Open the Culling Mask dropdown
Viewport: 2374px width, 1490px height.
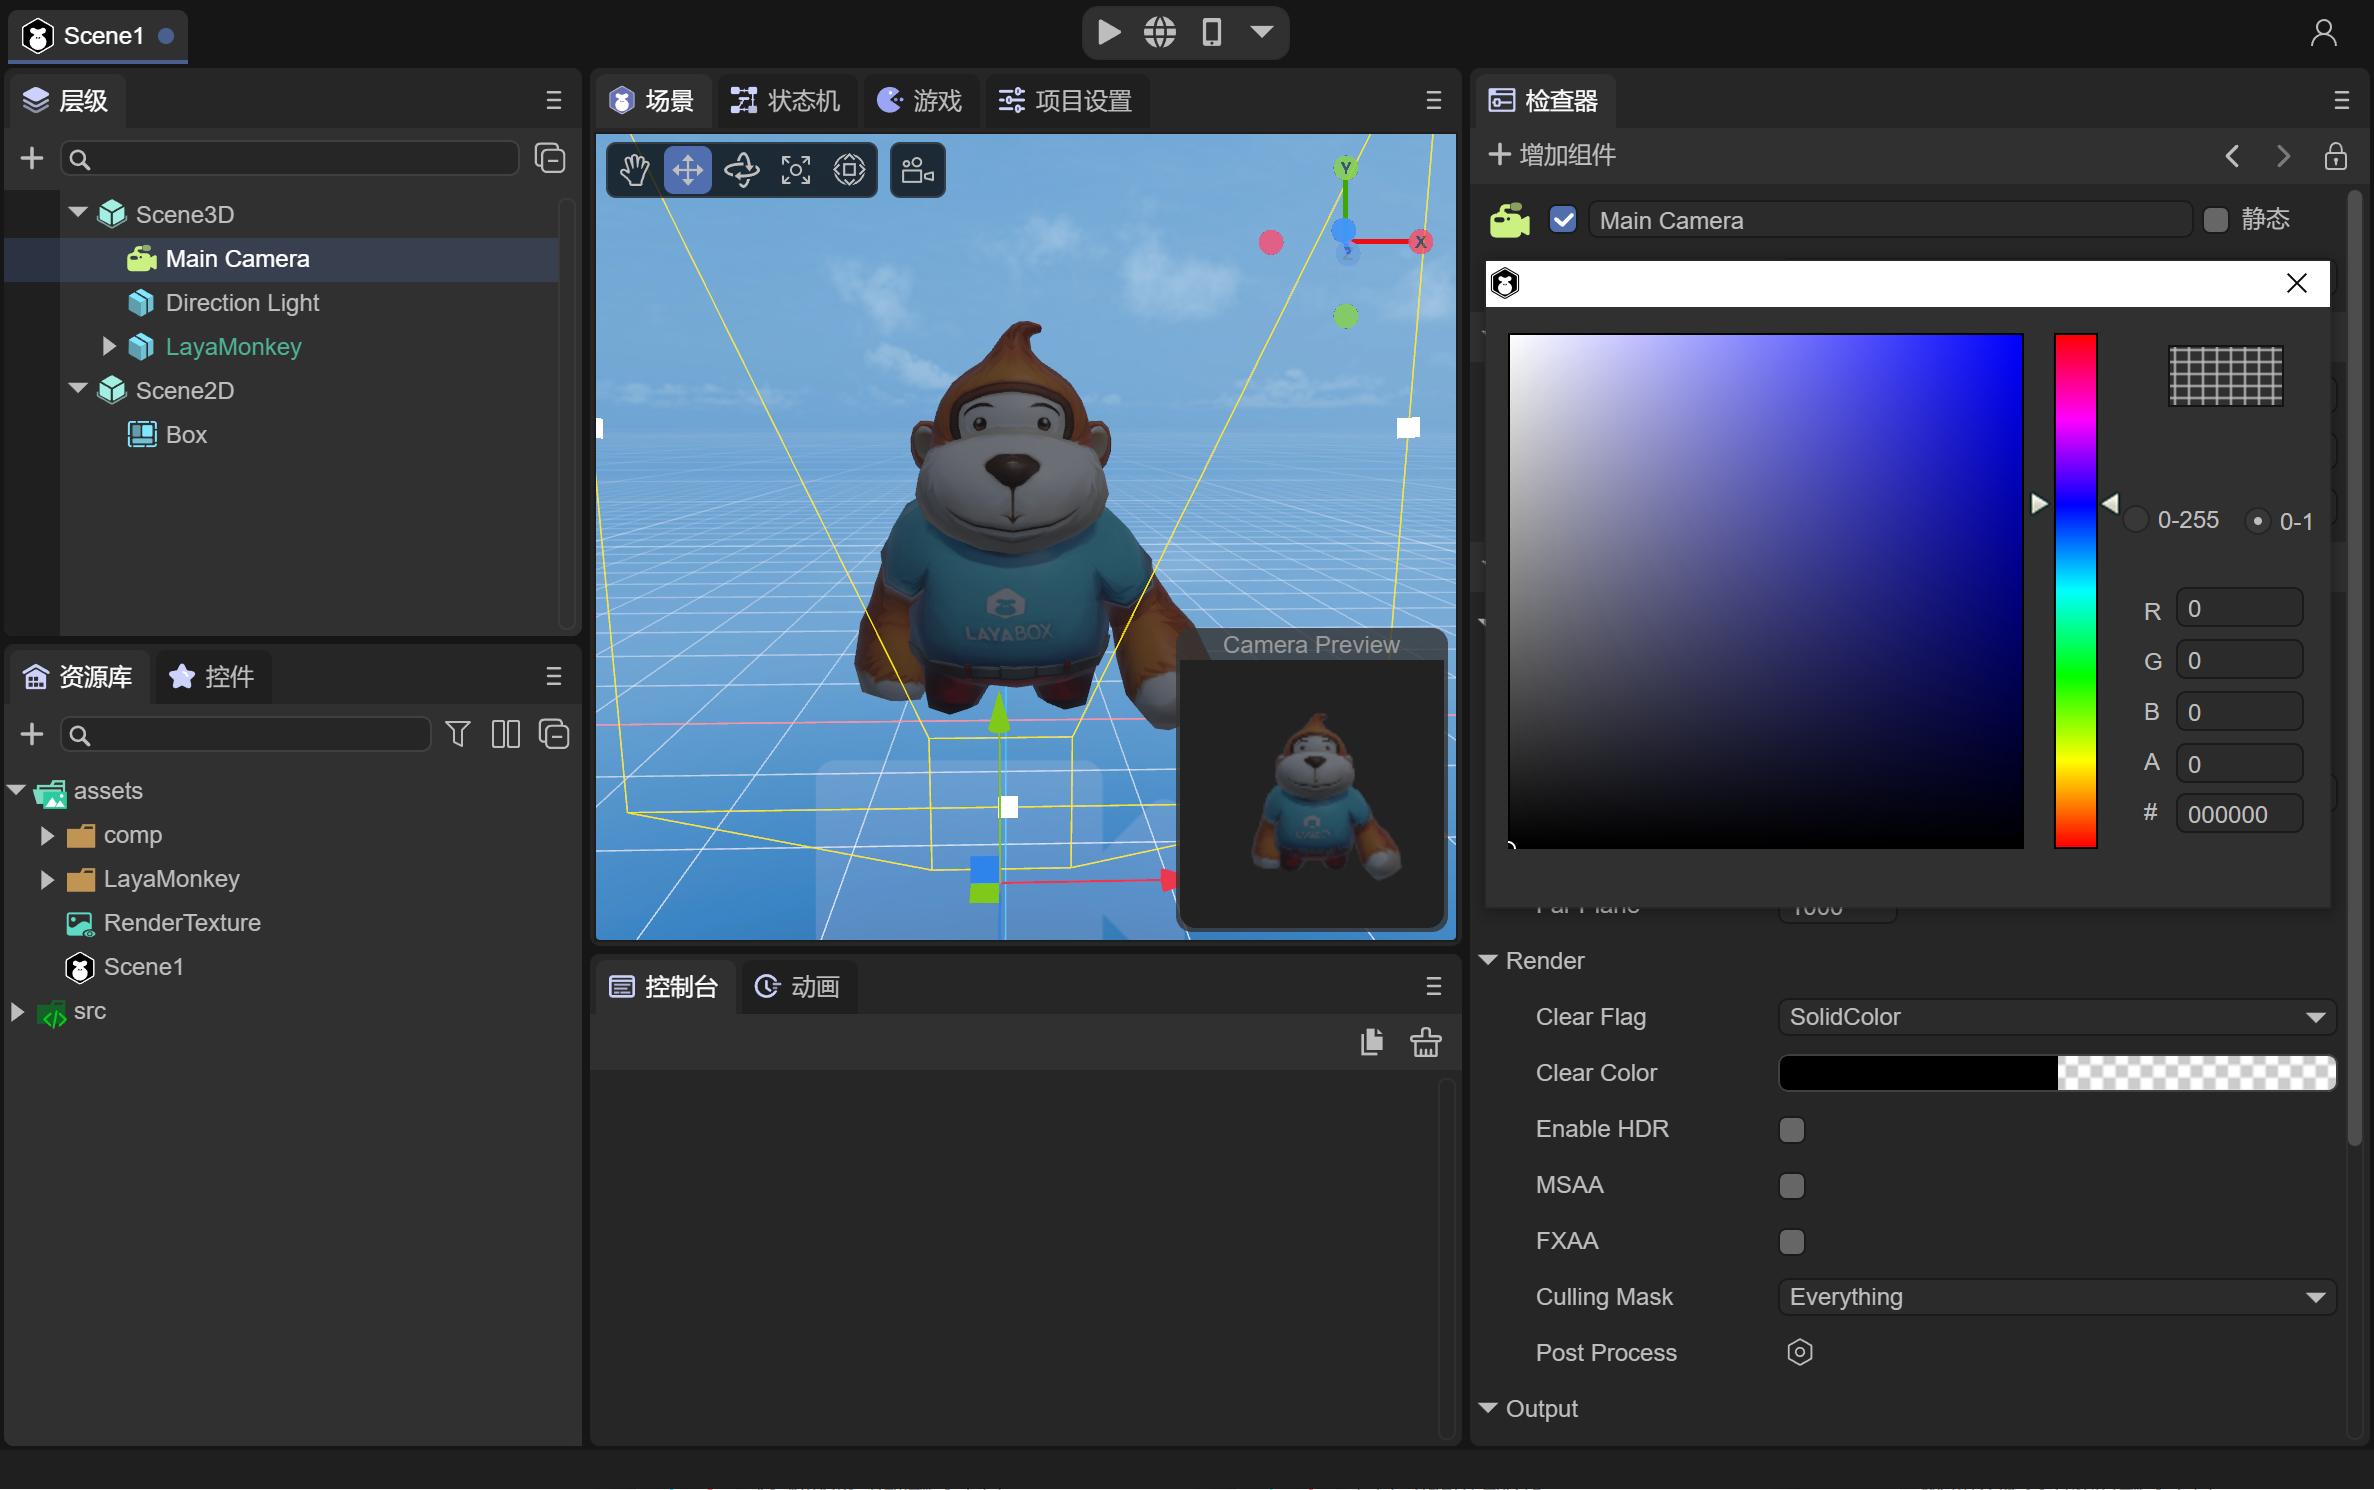pos(2056,1297)
